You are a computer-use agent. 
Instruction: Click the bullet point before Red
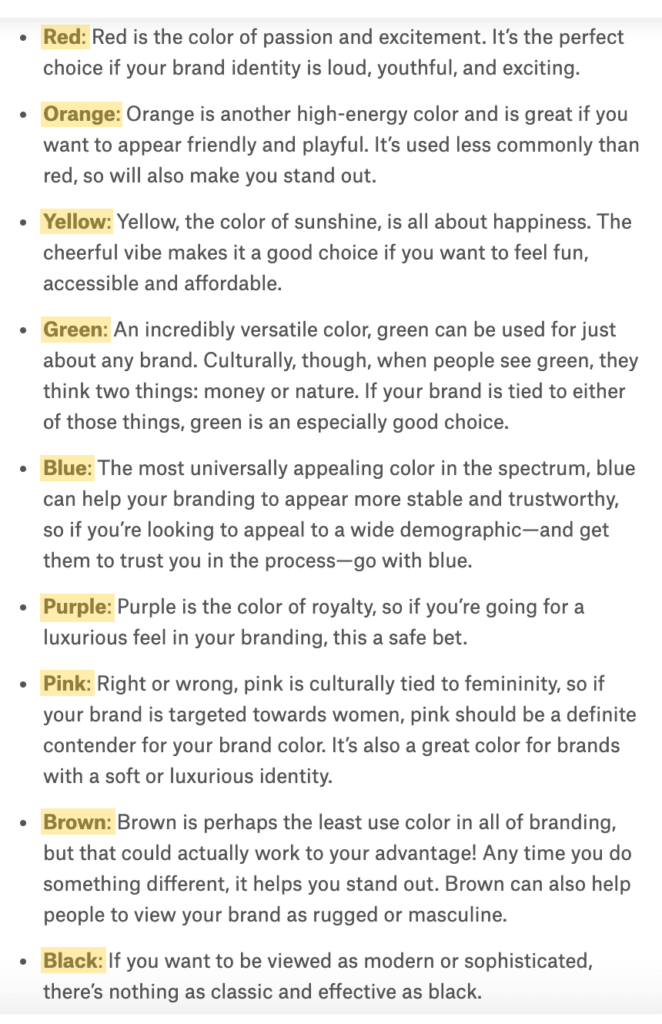coord(22,39)
